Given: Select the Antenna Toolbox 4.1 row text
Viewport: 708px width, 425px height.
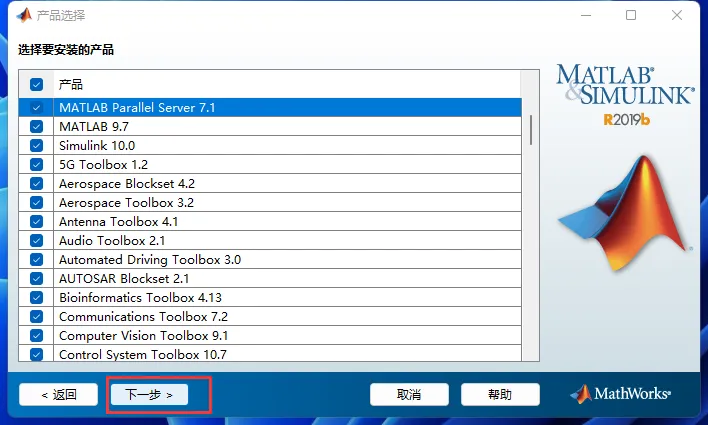Looking at the screenshot, I should 119,221.
